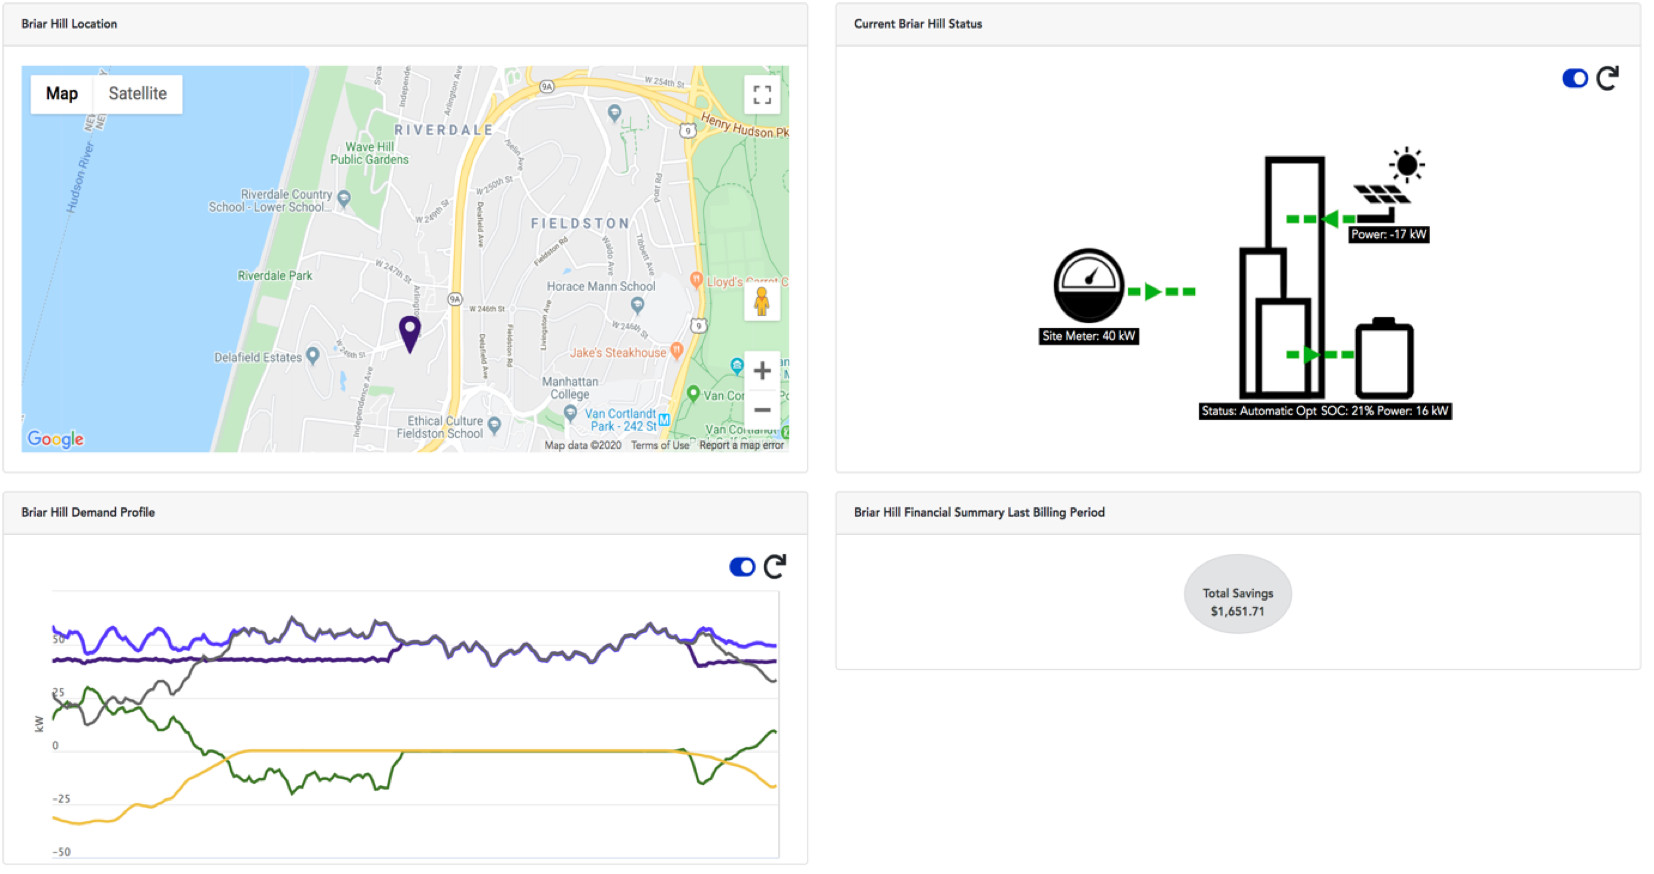
Task: Click Report a map error link
Action: pyautogui.click(x=742, y=446)
